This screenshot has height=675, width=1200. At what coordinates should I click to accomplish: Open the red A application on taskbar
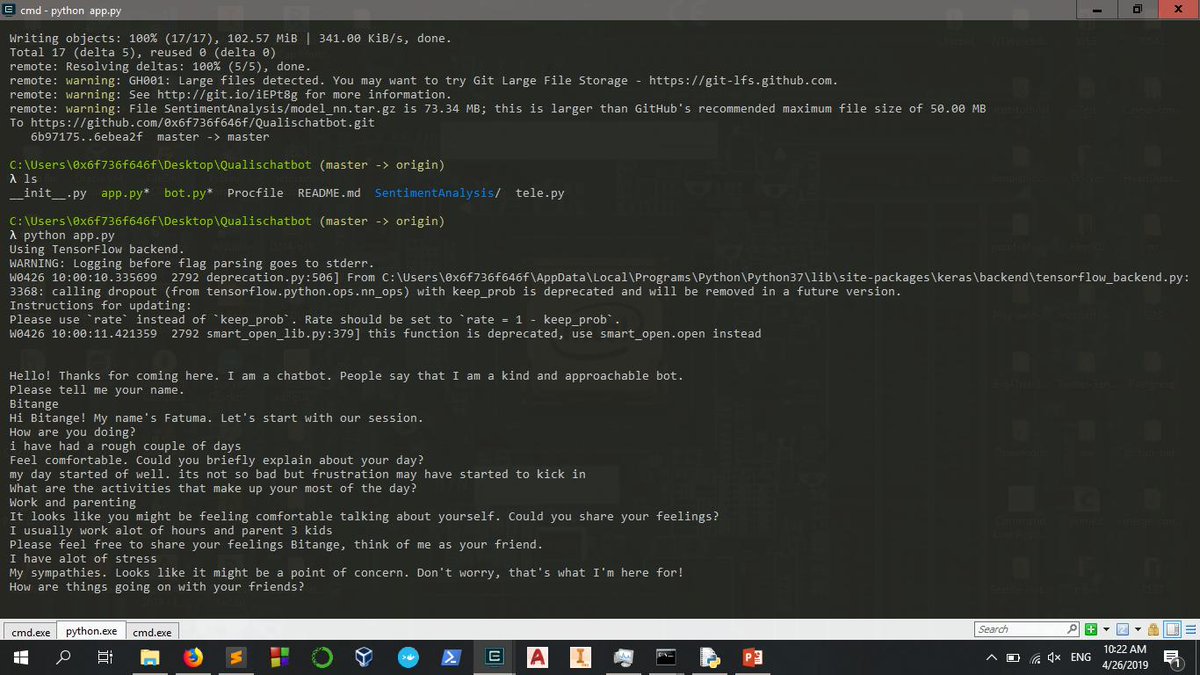pos(537,657)
